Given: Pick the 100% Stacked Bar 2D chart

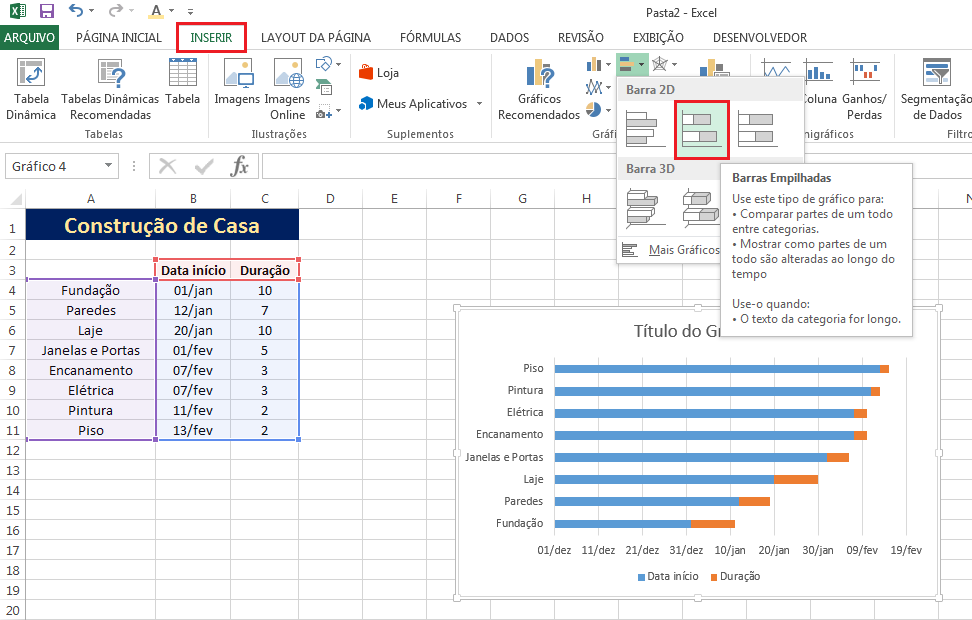Looking at the screenshot, I should [x=757, y=129].
